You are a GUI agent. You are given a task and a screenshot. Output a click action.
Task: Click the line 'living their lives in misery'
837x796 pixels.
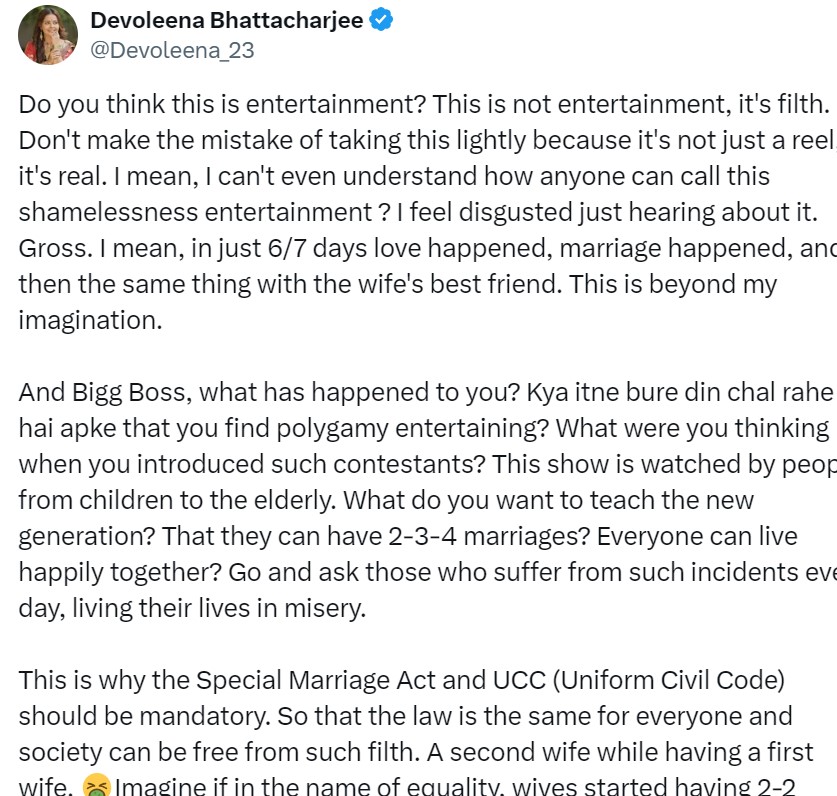pos(218,608)
